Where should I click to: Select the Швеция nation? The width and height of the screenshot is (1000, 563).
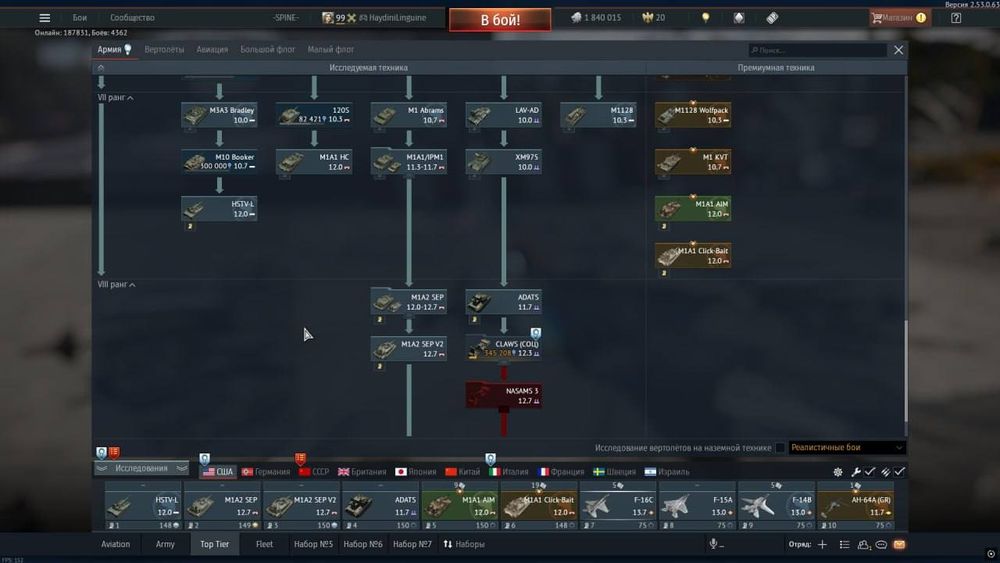614,472
